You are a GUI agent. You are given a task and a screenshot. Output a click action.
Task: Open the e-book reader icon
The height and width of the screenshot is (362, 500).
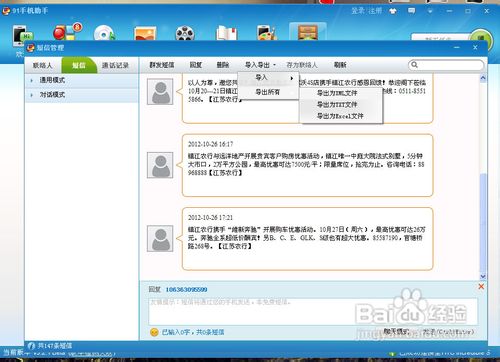226,33
